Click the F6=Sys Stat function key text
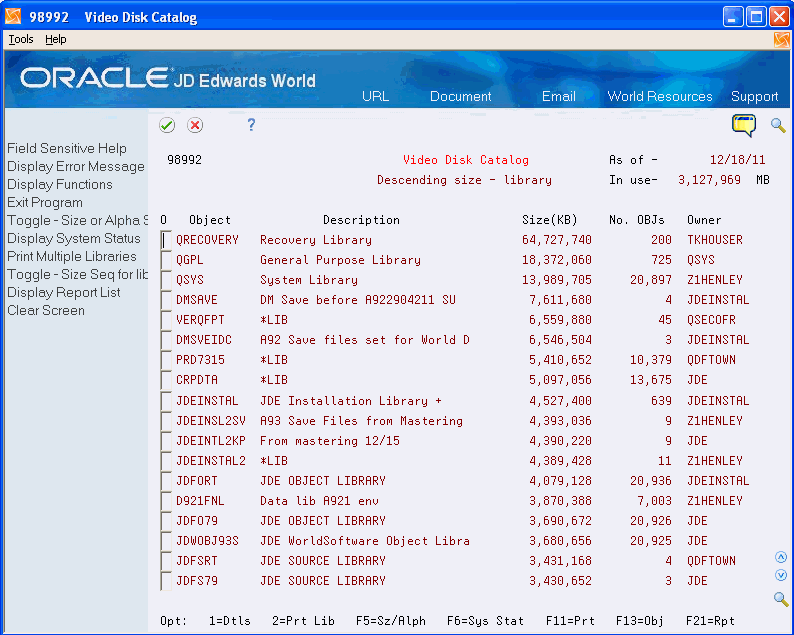794x635 pixels. point(485,621)
